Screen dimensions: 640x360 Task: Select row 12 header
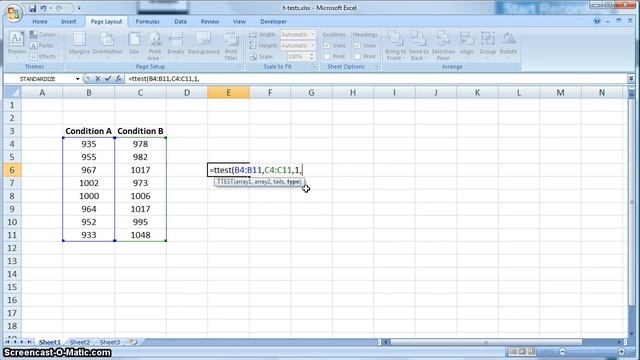(x=12, y=248)
